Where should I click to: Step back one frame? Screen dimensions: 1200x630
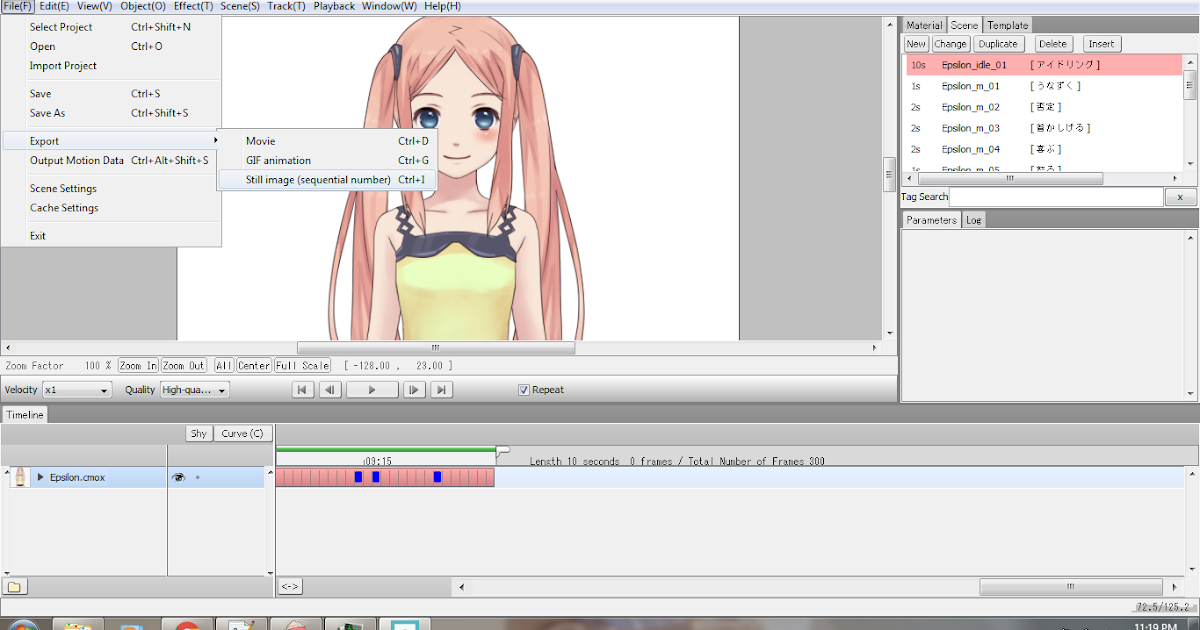tap(330, 389)
